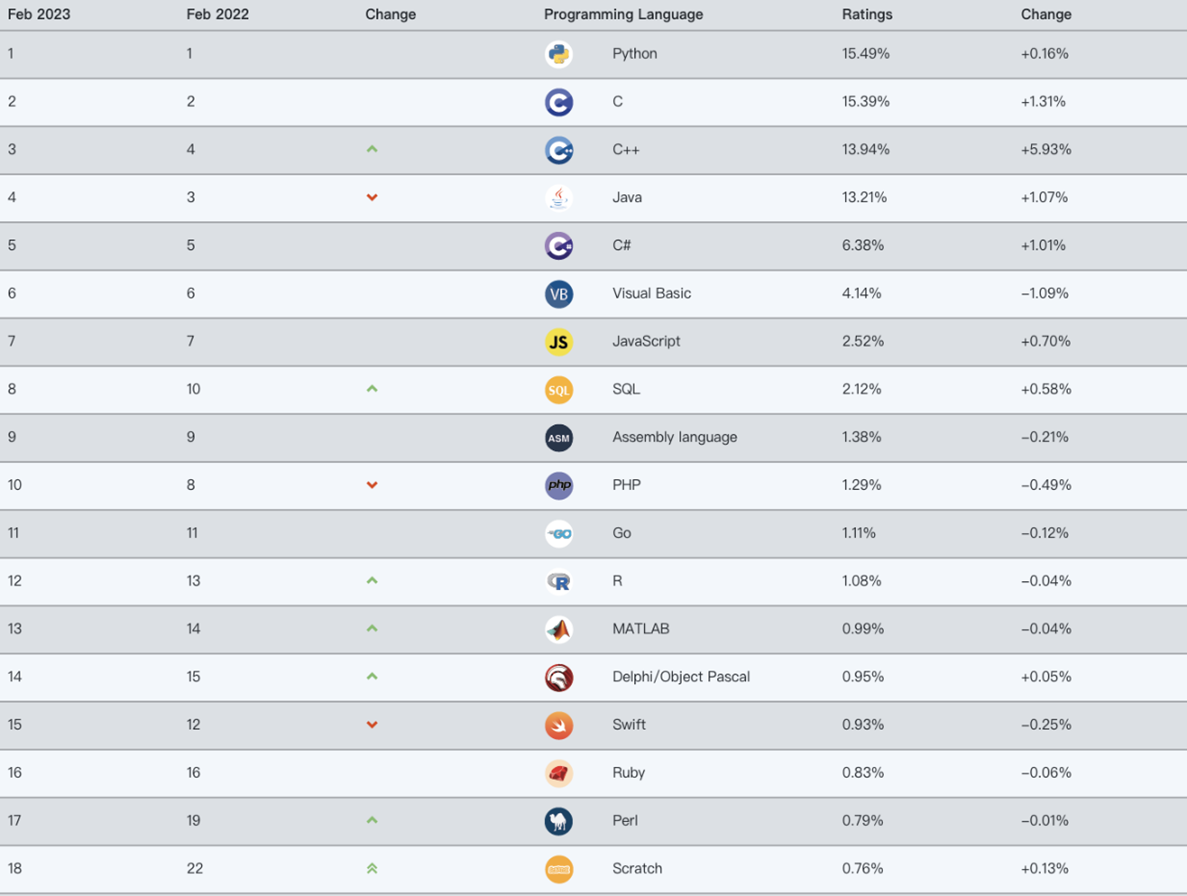Image resolution: width=1187 pixels, height=896 pixels.
Task: Click the green up arrow in SQL row
Action: point(372,389)
